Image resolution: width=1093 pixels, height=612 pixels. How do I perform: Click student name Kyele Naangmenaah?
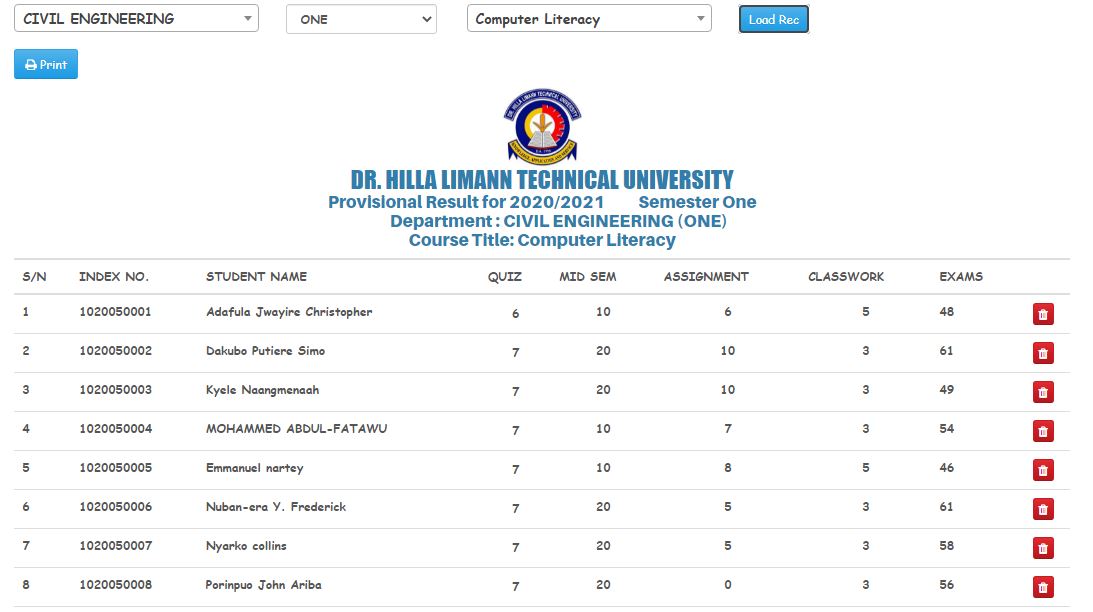coord(263,390)
